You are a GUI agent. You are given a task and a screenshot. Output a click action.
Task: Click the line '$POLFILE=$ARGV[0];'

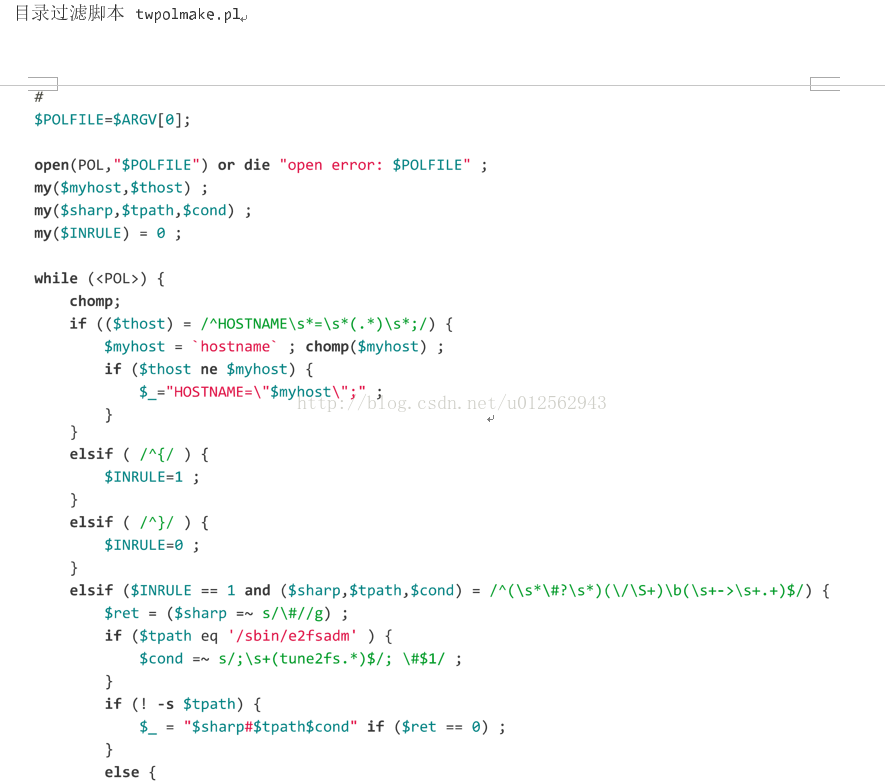(112, 120)
